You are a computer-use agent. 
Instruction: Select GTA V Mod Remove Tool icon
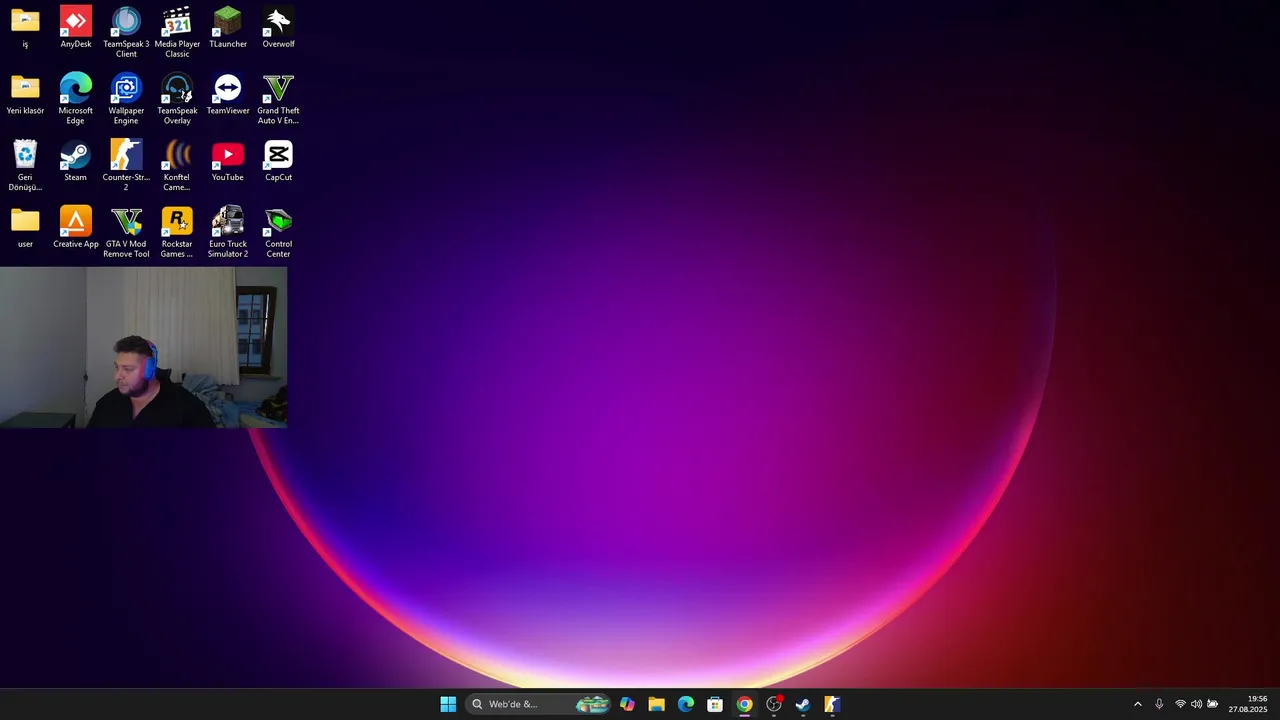(x=126, y=233)
